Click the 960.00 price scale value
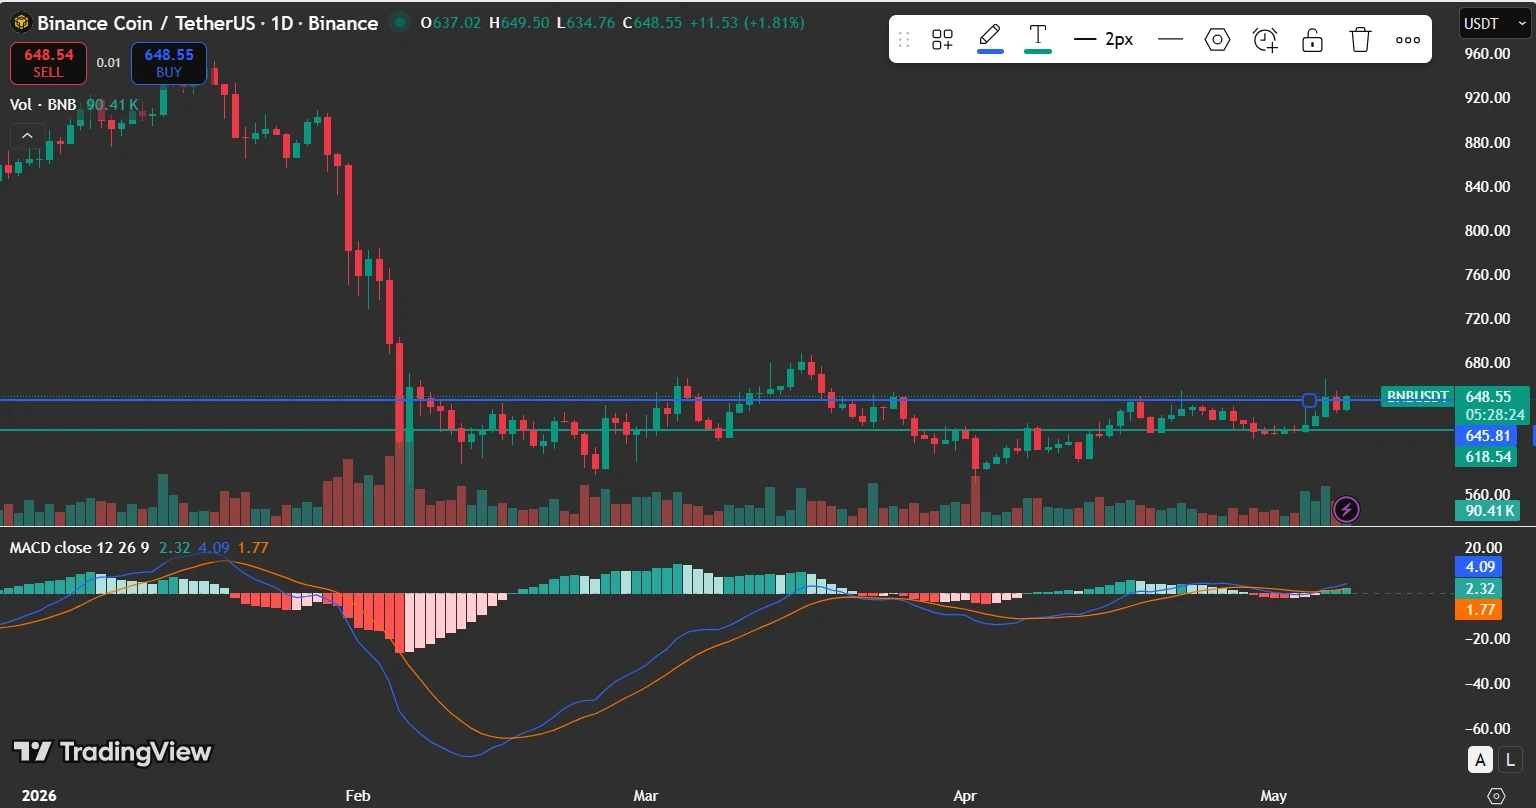Image resolution: width=1536 pixels, height=808 pixels. click(x=1486, y=54)
